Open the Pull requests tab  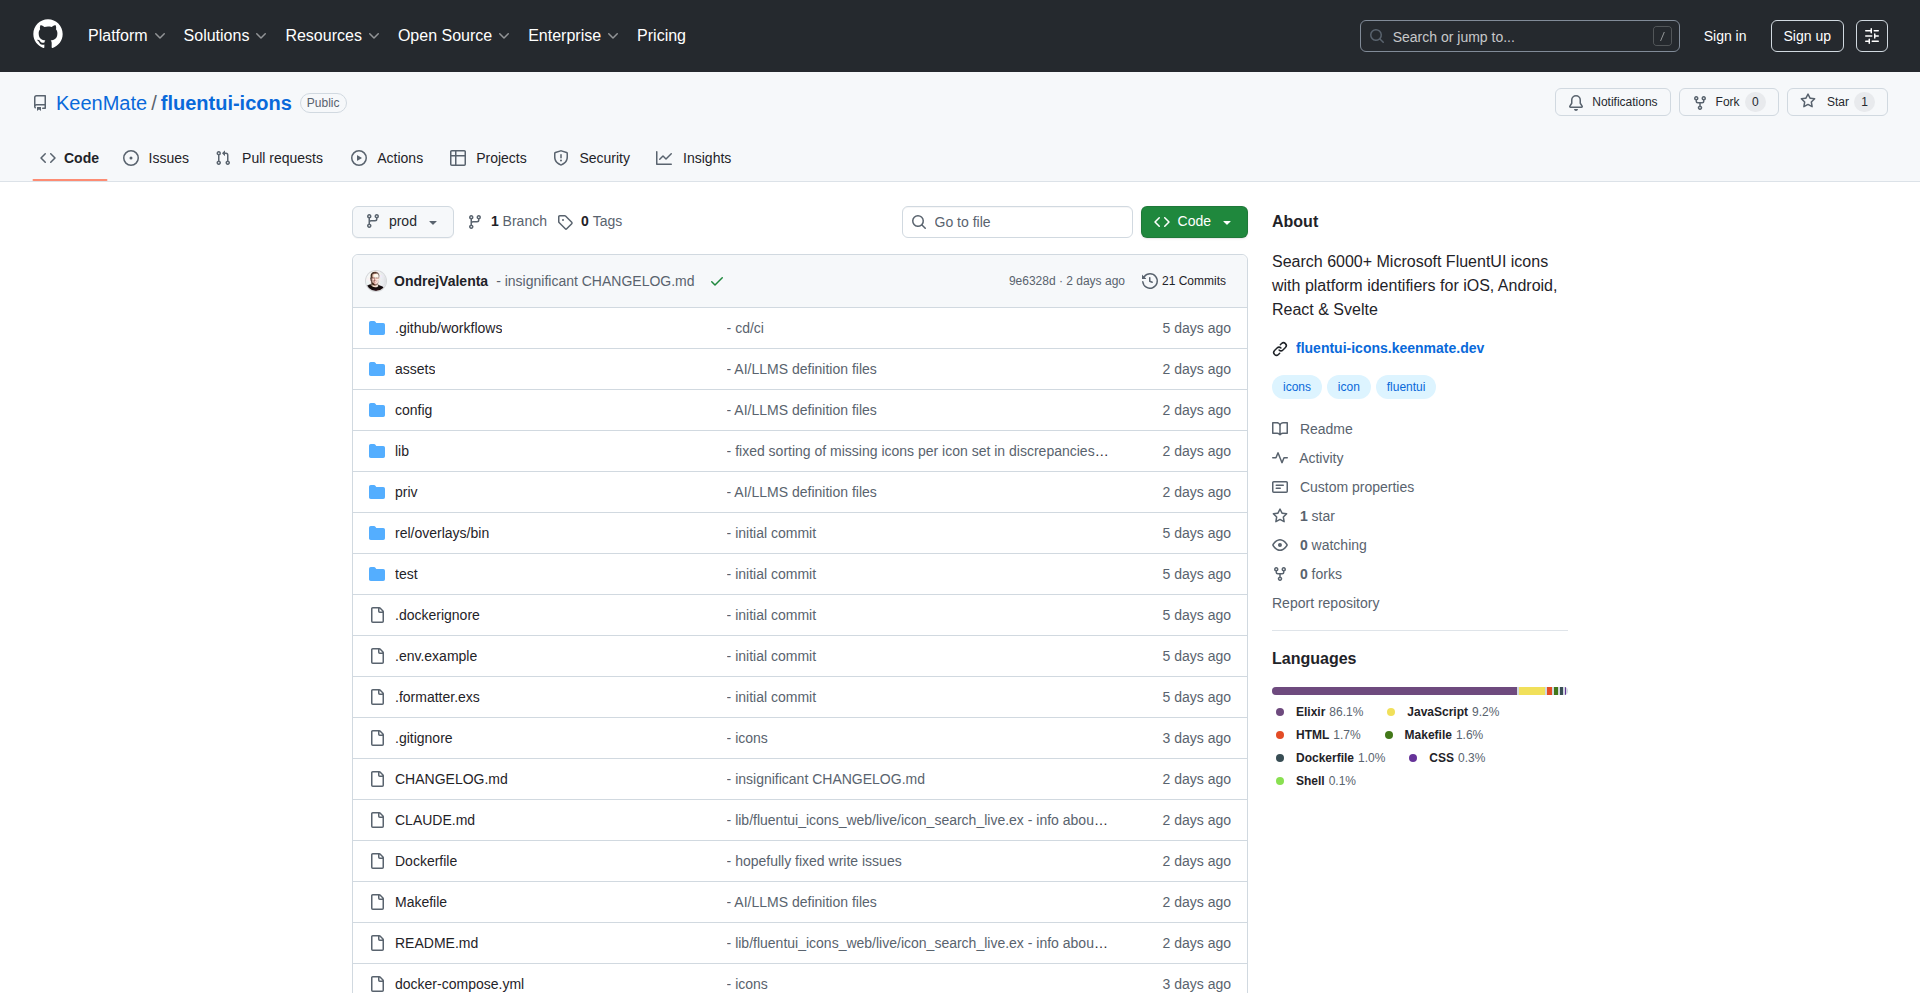(269, 158)
